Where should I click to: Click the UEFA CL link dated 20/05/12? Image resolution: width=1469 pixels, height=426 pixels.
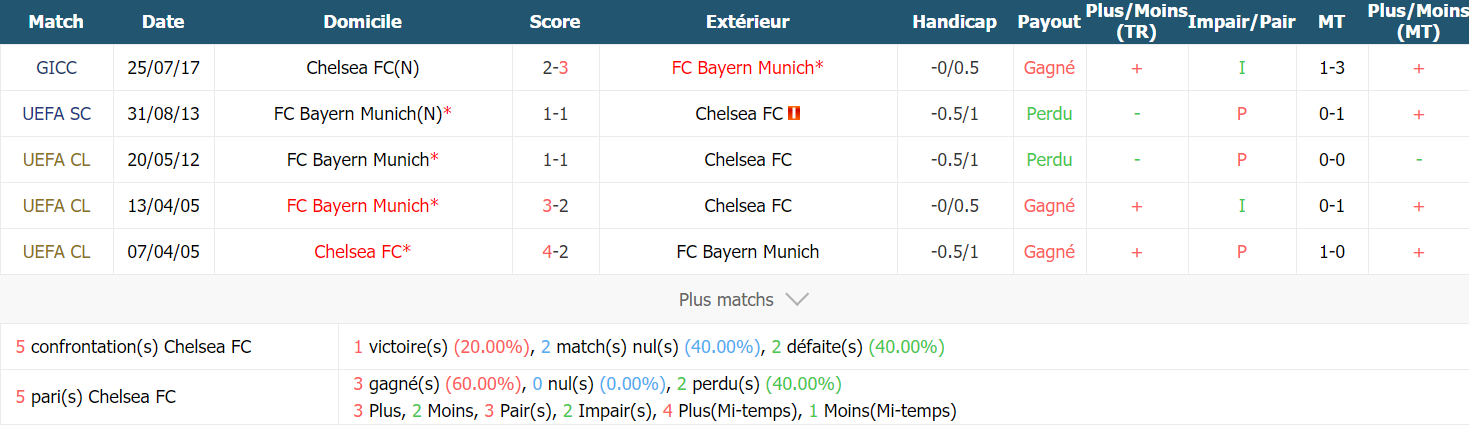click(x=56, y=160)
